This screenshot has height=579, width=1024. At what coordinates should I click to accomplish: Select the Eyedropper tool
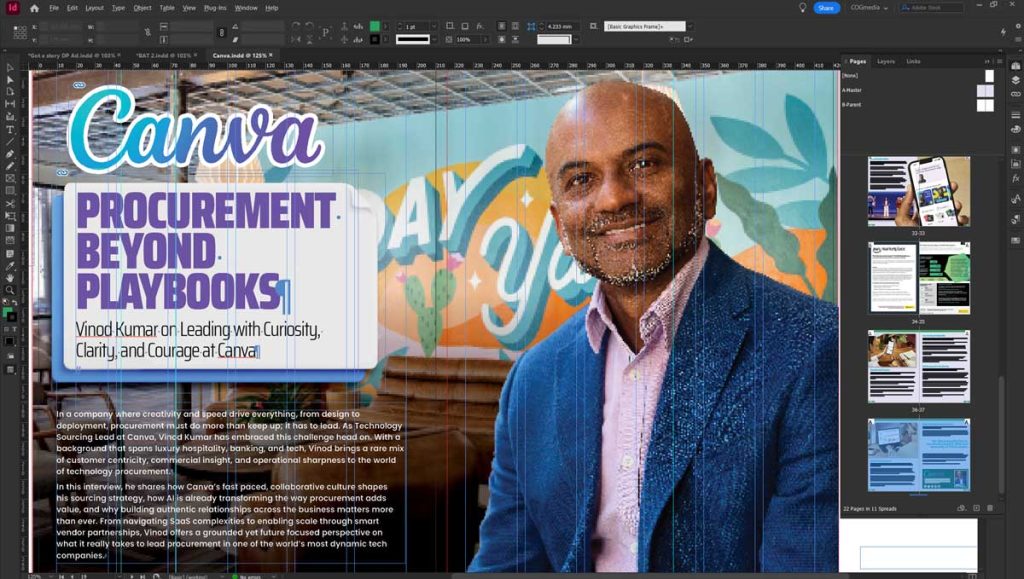[x=10, y=266]
